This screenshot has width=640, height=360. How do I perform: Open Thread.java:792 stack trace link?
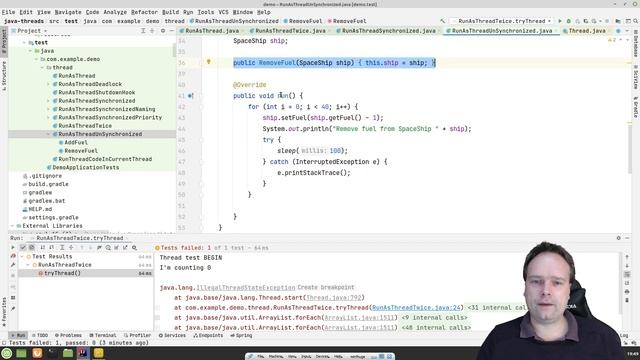pyautogui.click(x=333, y=298)
